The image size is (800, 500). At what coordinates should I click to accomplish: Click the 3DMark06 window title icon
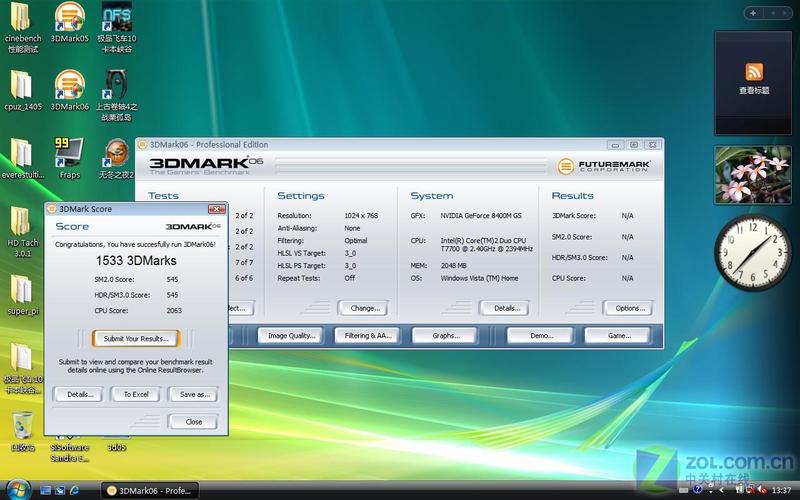(143, 144)
